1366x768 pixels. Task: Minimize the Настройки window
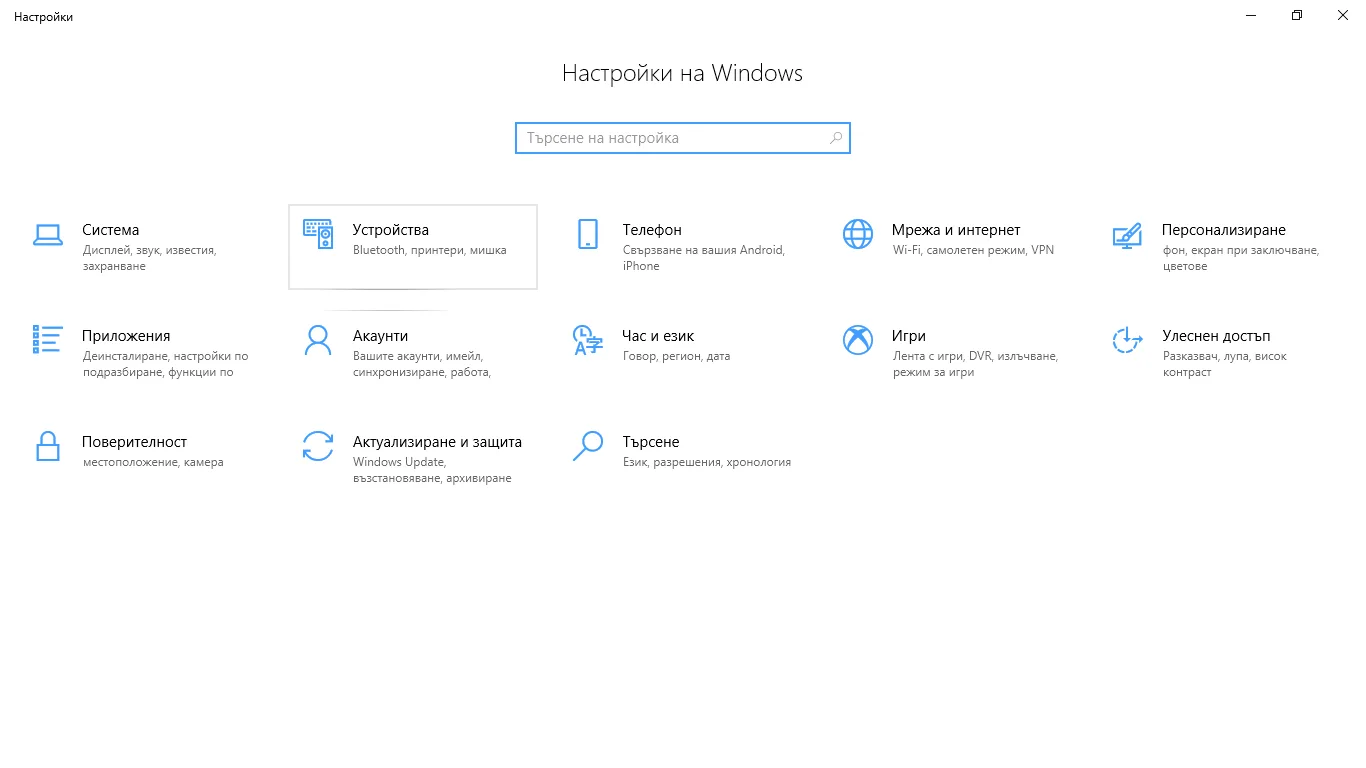click(x=1251, y=16)
